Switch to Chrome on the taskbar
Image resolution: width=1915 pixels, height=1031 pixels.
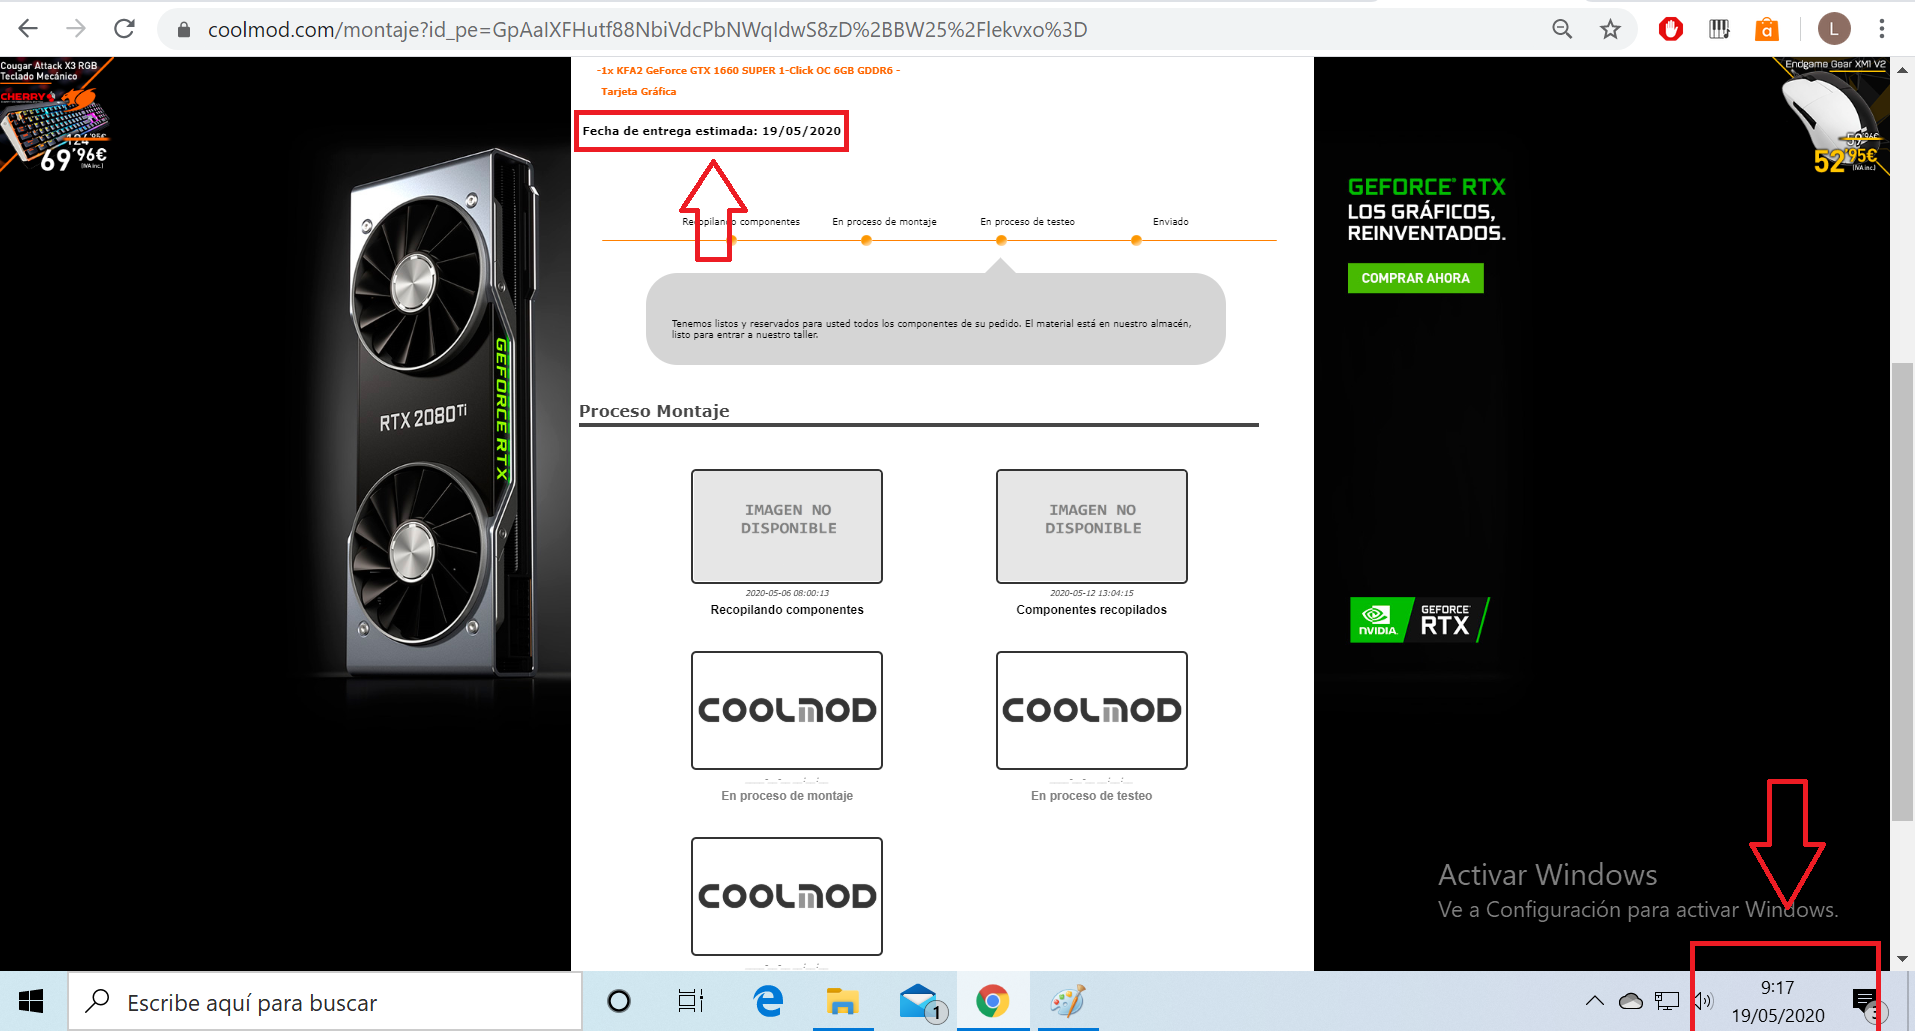[x=993, y=1001]
